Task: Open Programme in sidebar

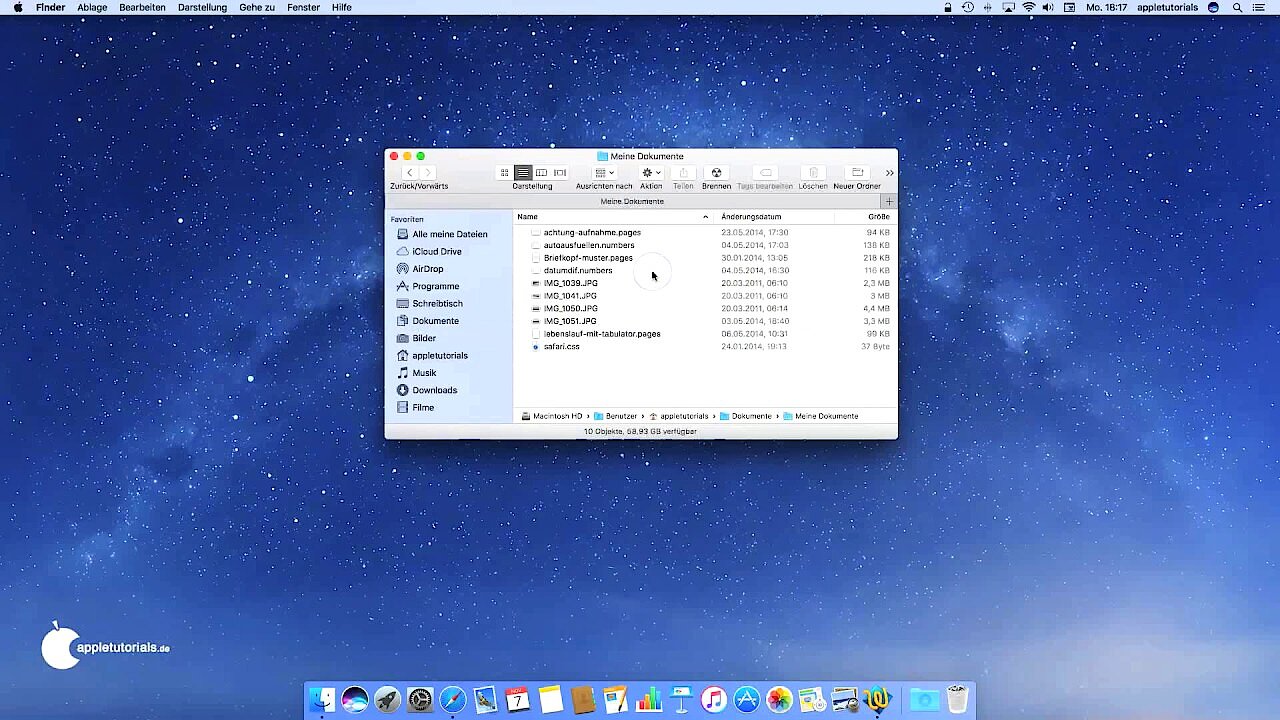Action: pyautogui.click(x=428, y=286)
